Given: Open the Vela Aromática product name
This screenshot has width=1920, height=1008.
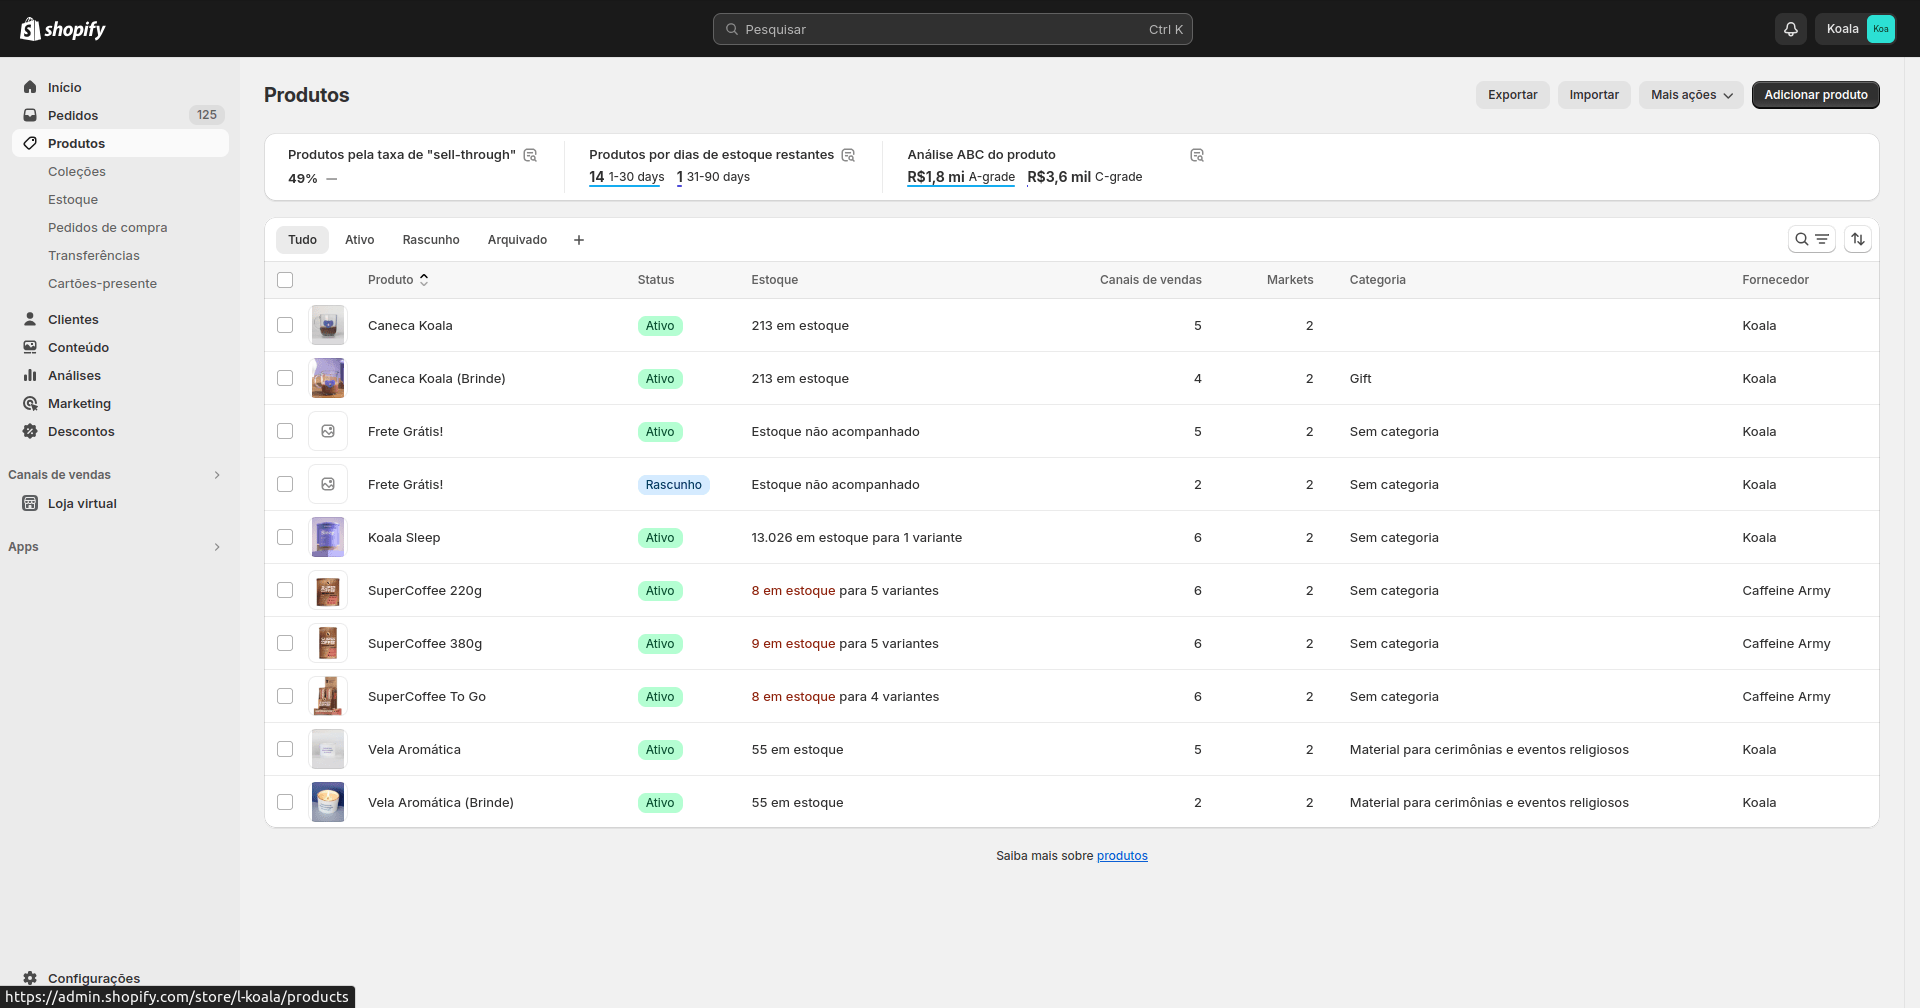Looking at the screenshot, I should [x=414, y=749].
